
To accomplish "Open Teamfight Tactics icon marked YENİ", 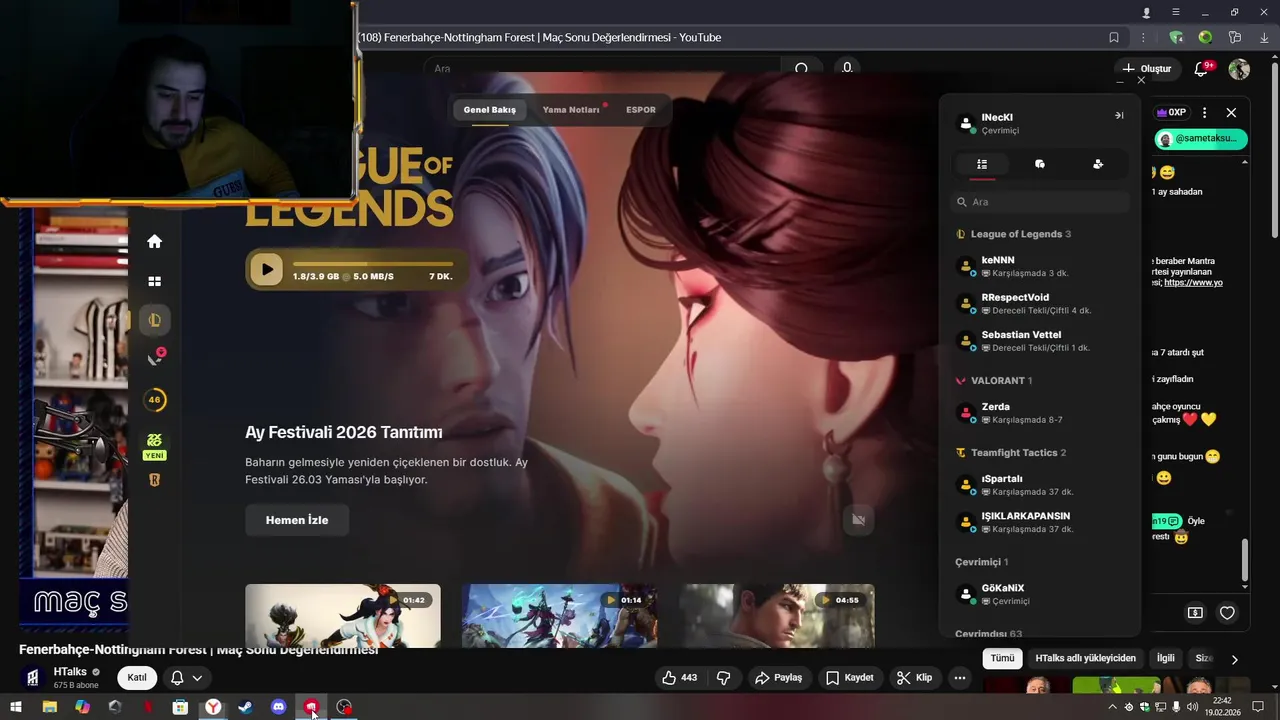I will coord(154,446).
